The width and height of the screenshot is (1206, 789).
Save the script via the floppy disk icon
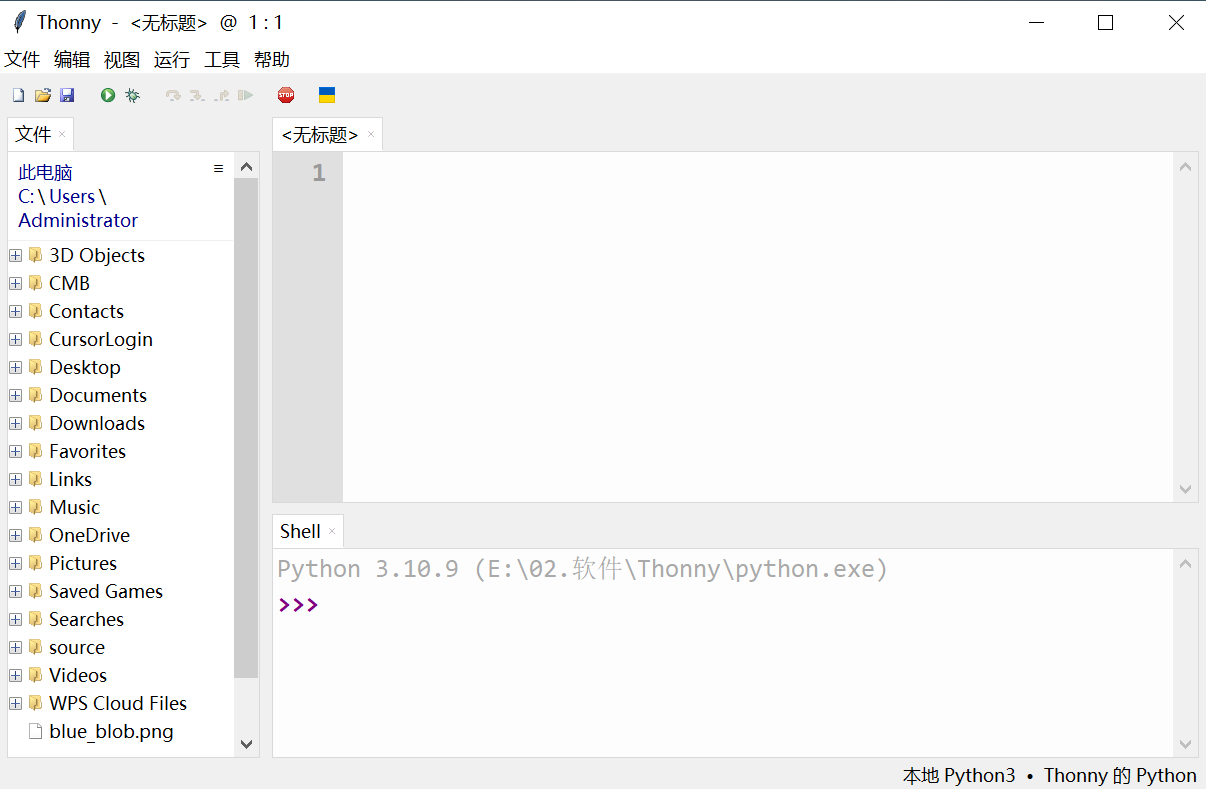[x=67, y=95]
